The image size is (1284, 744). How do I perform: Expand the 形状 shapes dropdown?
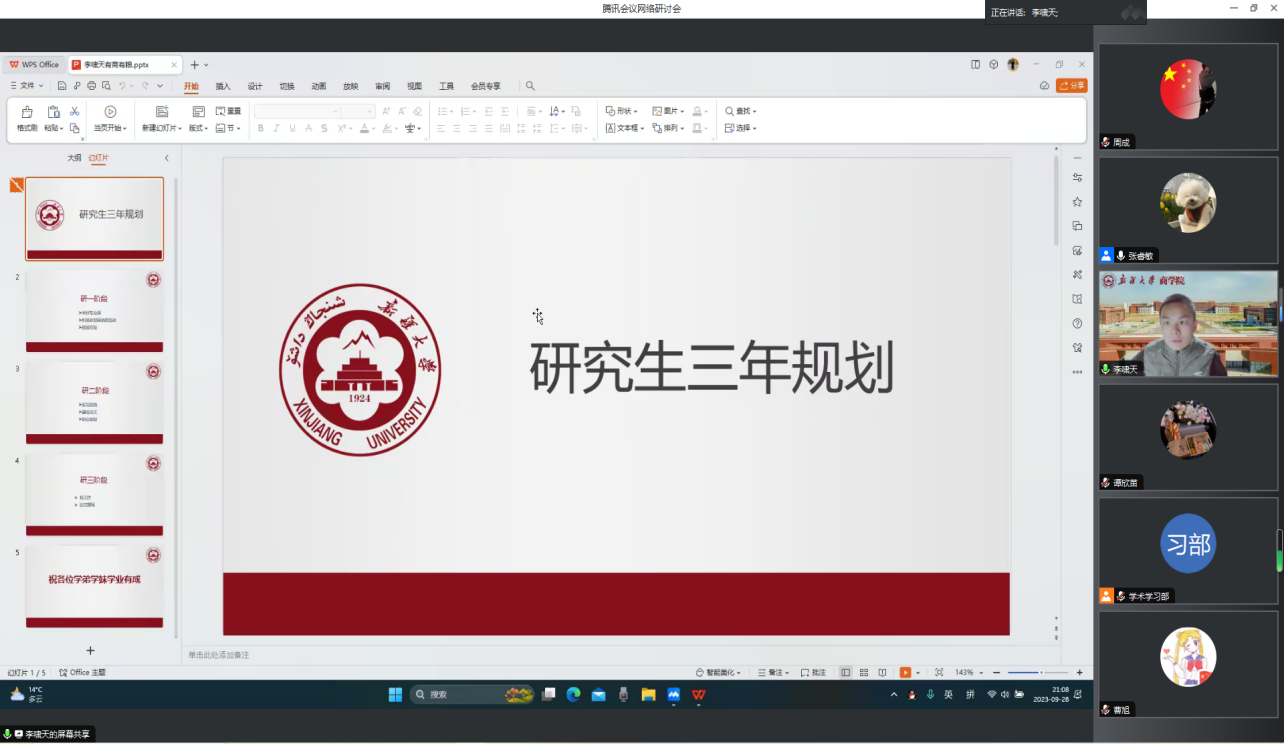click(x=624, y=111)
